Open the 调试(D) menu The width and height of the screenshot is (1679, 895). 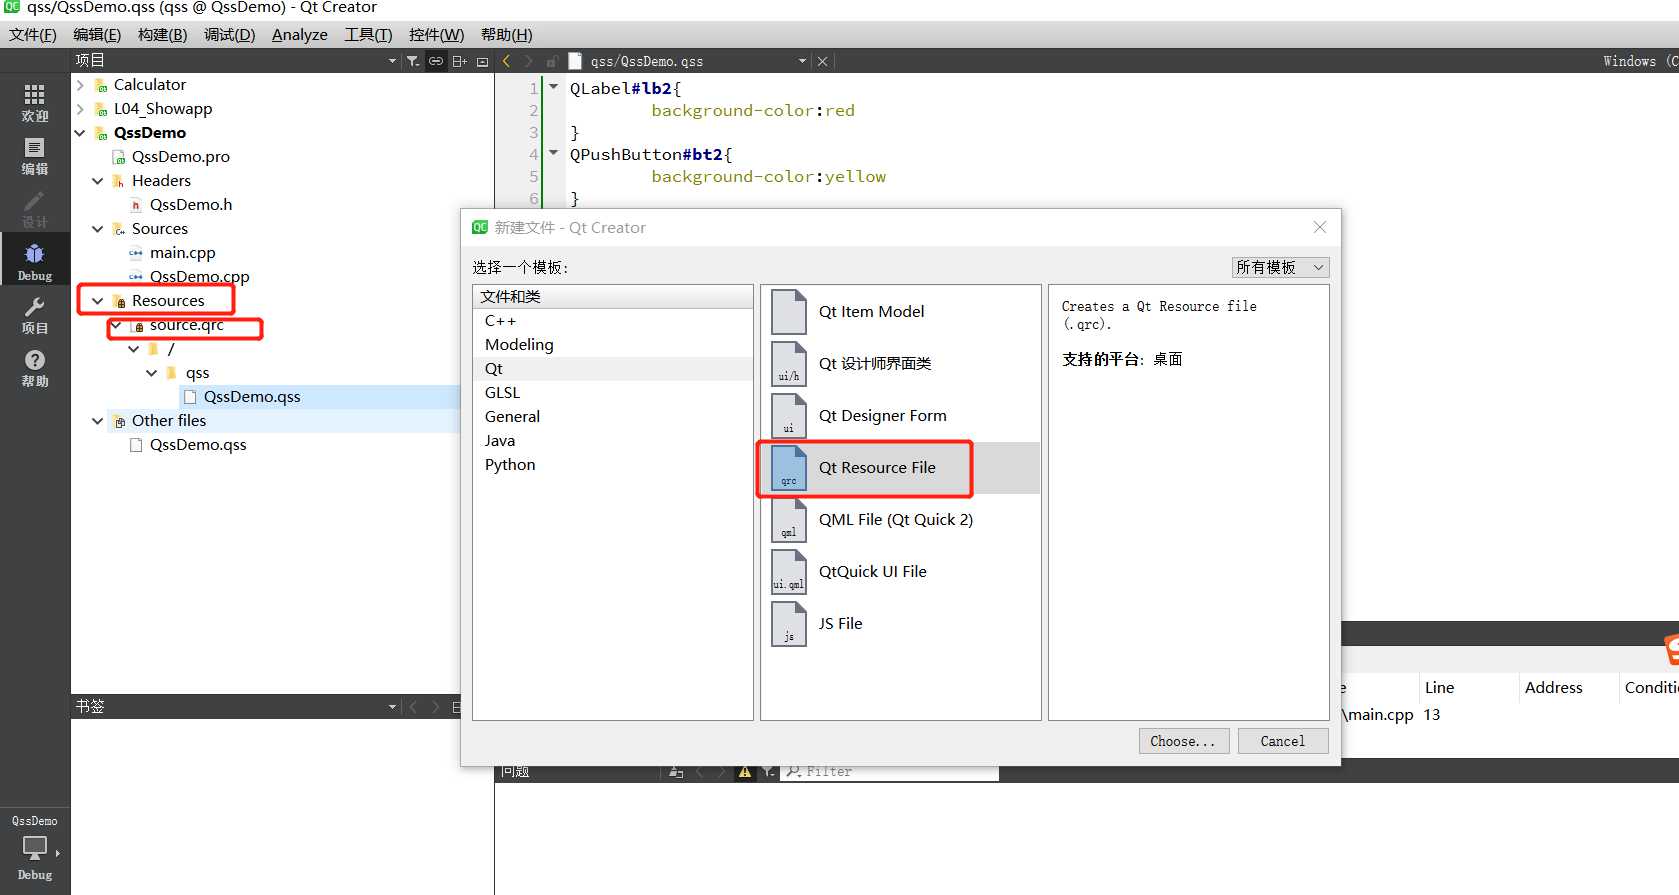[229, 34]
